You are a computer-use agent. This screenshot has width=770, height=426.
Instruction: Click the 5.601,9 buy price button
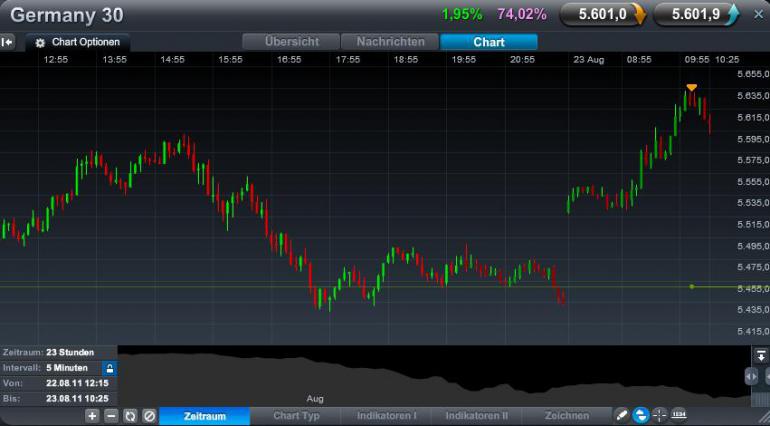(x=696, y=14)
